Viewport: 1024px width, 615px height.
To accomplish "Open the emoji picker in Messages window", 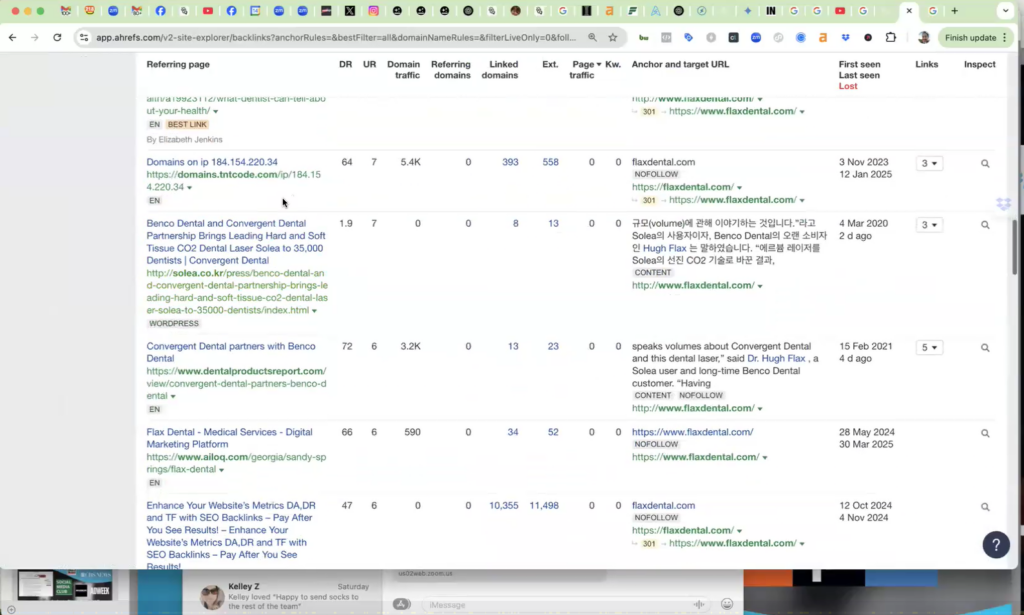I will [727, 605].
